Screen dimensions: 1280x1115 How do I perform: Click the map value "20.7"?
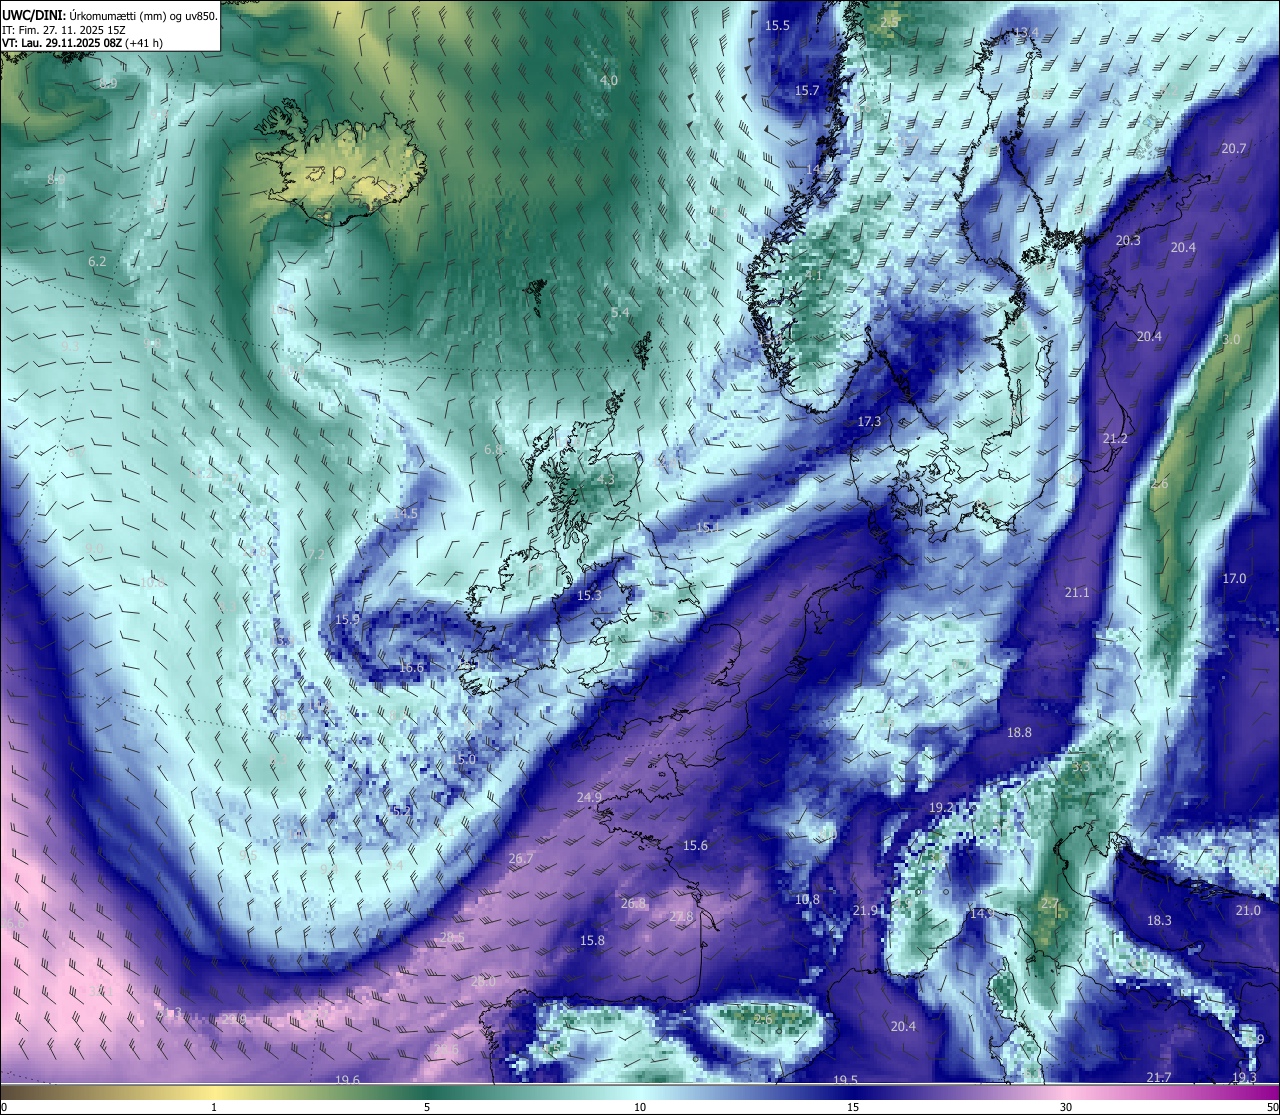click(1234, 148)
